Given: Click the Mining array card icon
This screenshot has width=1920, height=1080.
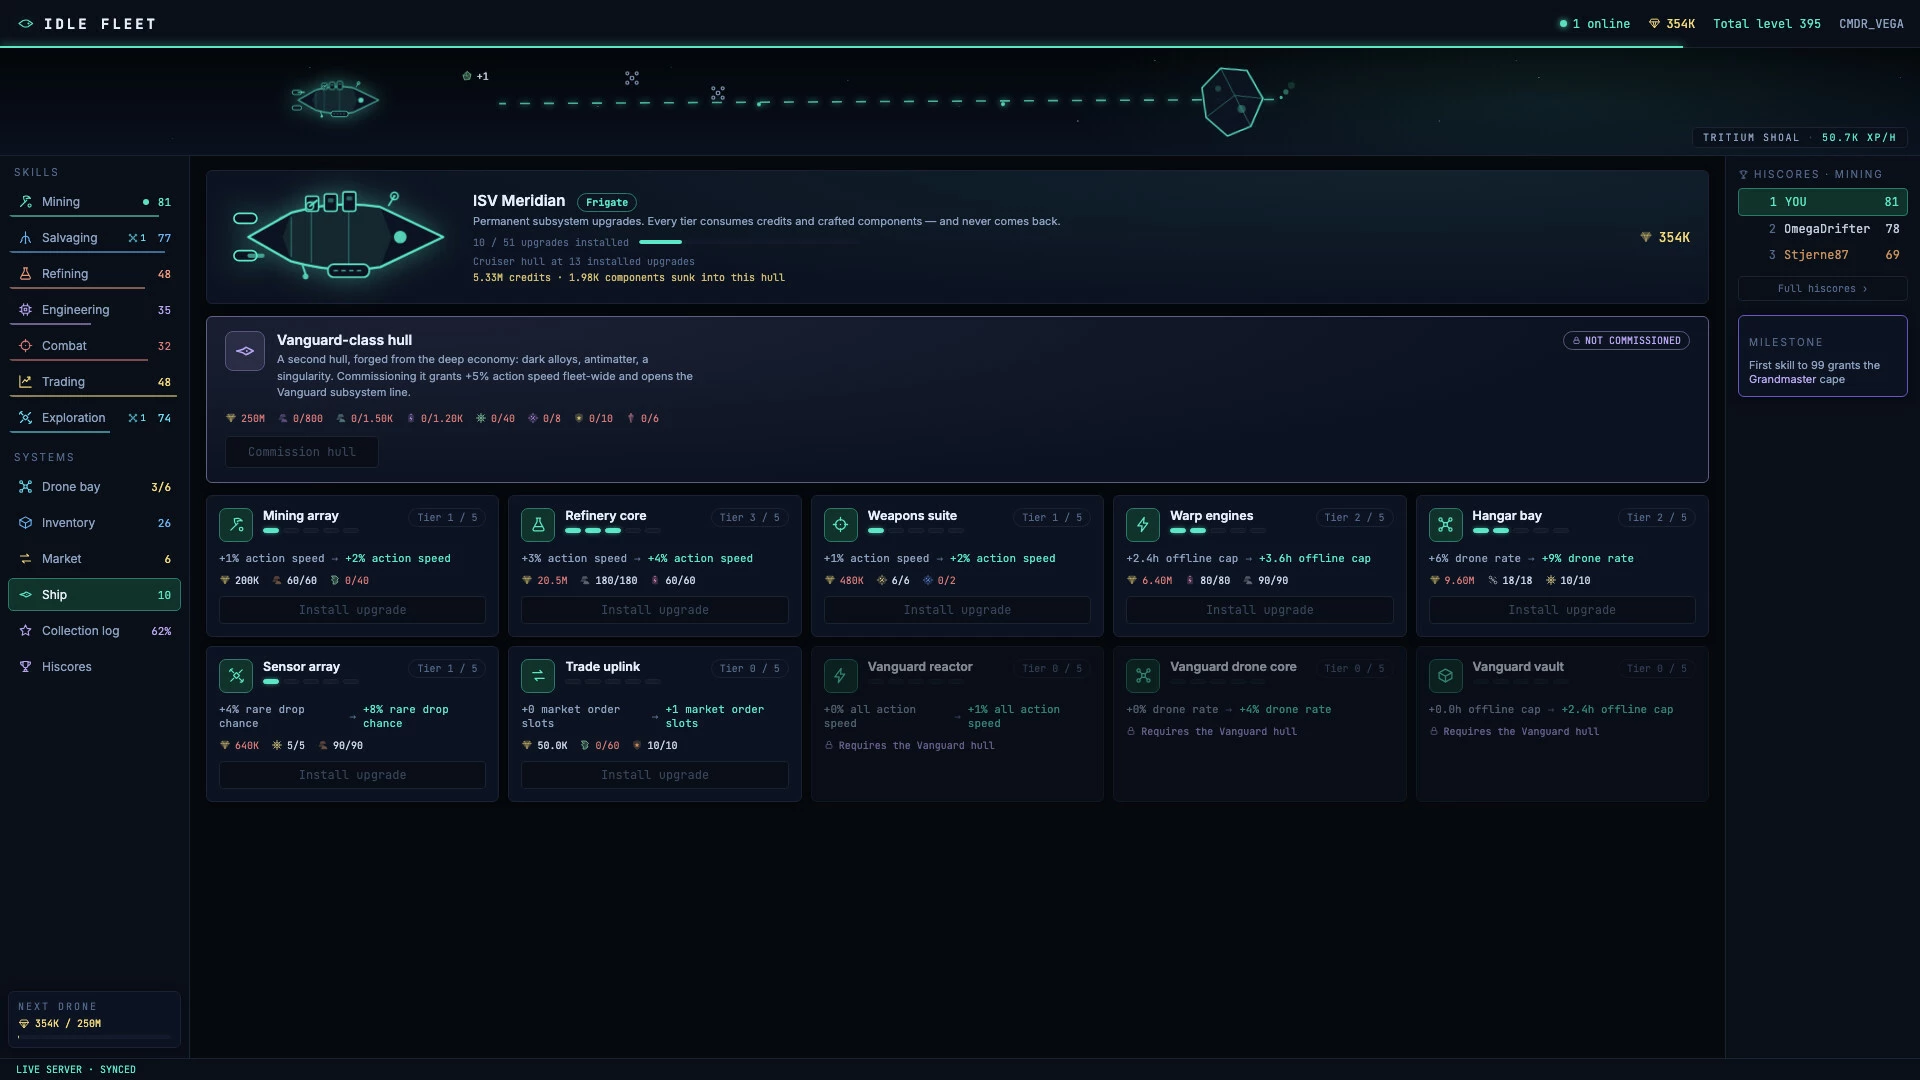Looking at the screenshot, I should (236, 525).
